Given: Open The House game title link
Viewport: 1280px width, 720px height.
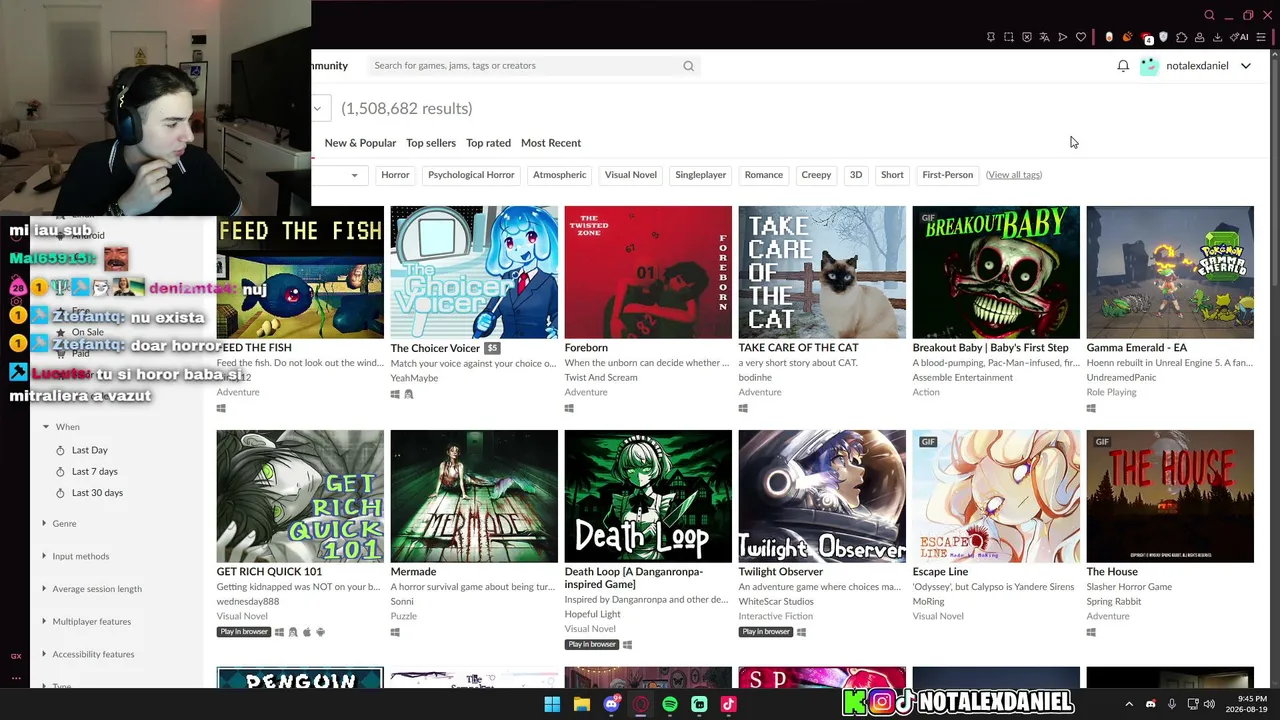Looking at the screenshot, I should 1112,572.
